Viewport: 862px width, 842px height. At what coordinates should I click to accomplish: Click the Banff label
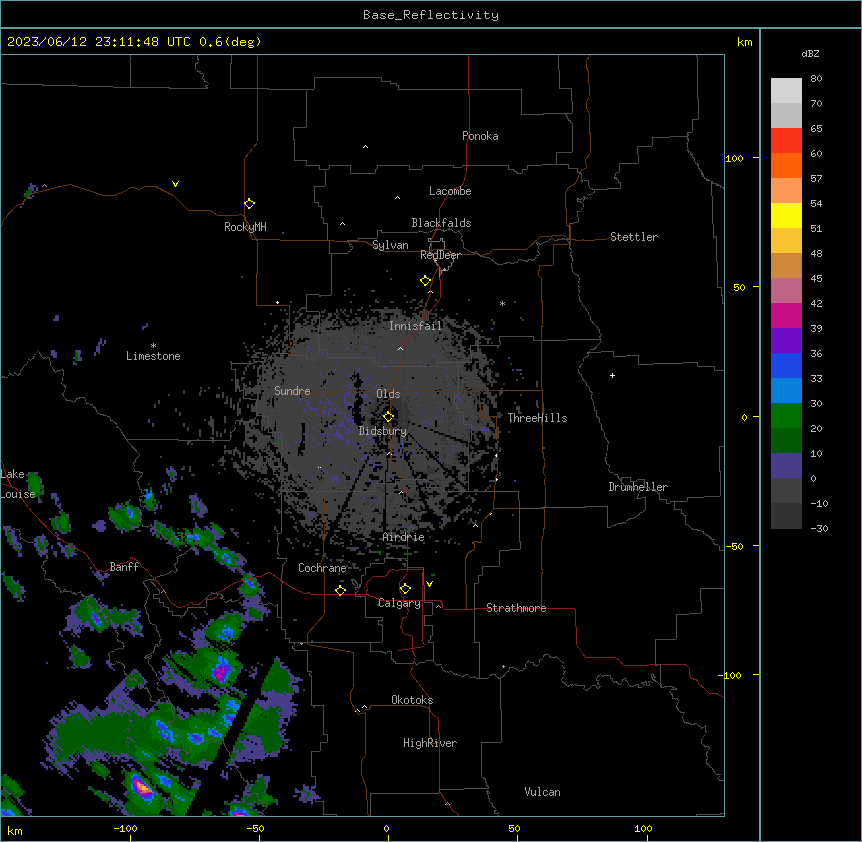(124, 567)
